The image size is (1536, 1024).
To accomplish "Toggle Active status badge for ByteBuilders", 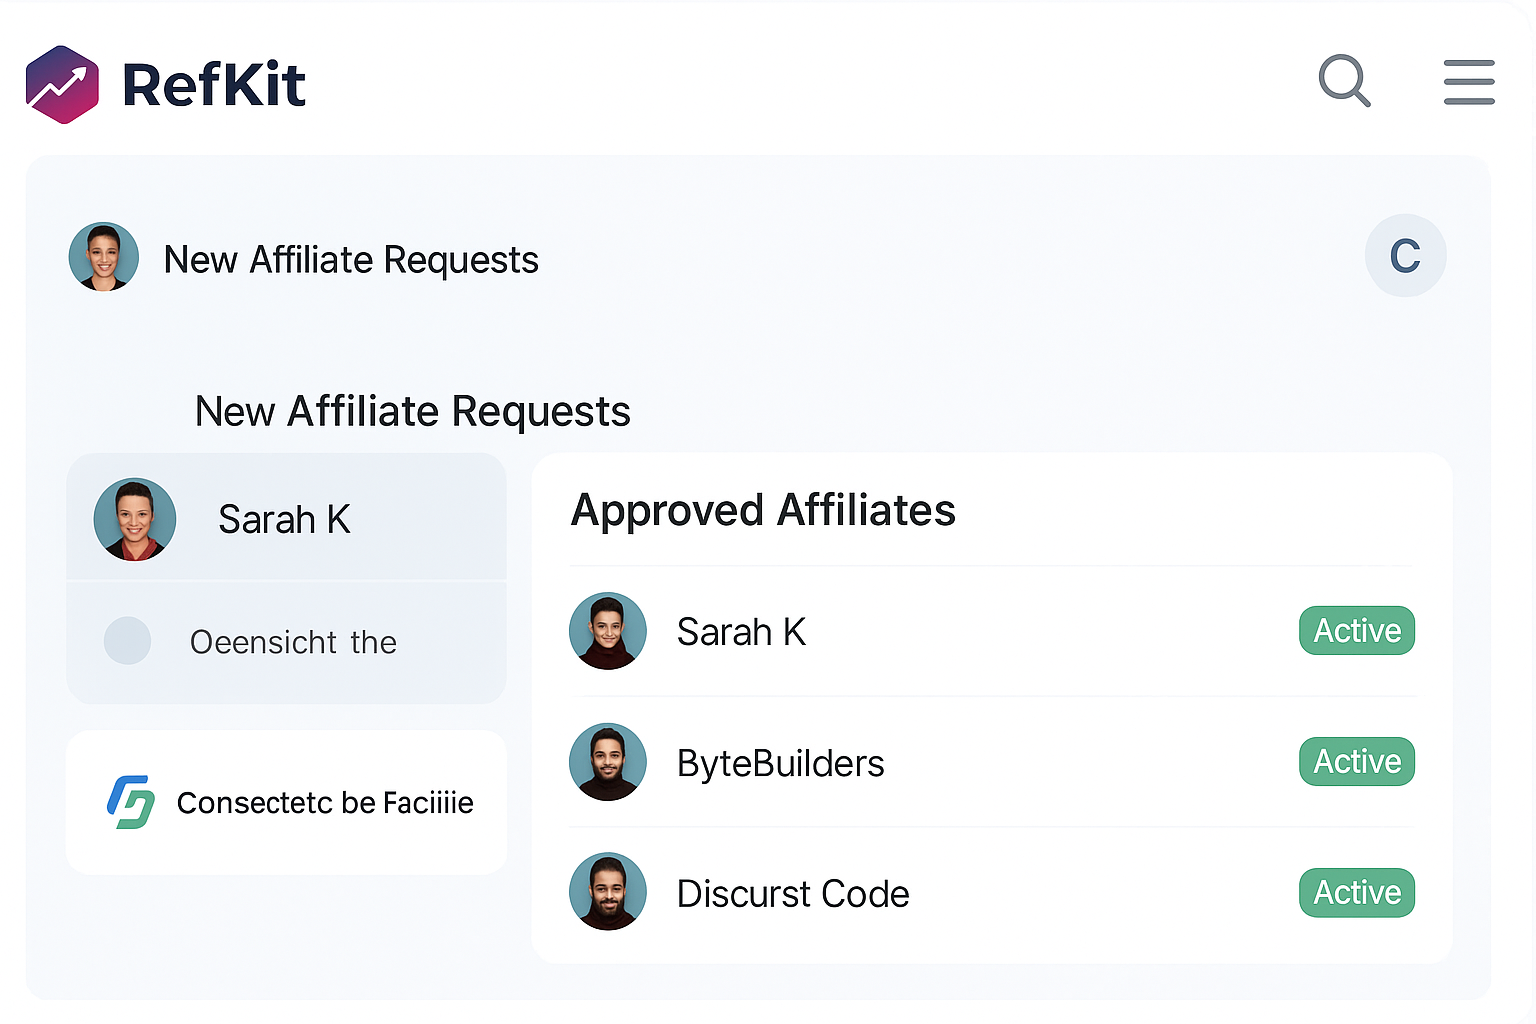I will pyautogui.click(x=1357, y=762).
